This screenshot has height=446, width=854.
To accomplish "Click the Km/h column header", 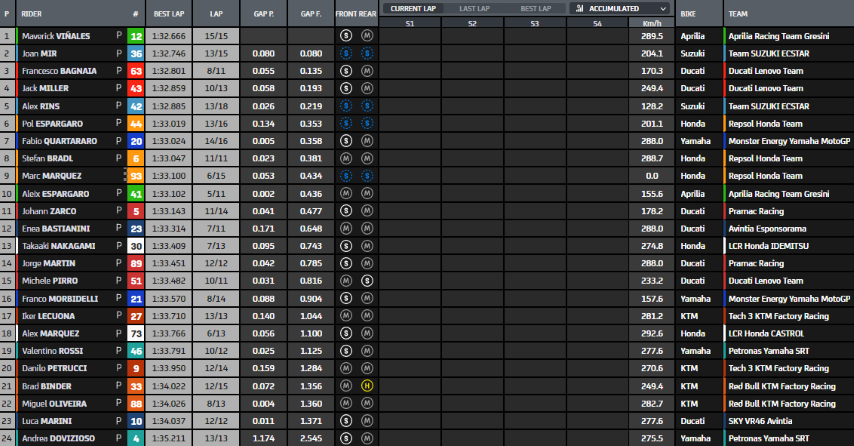I will (652, 21).
